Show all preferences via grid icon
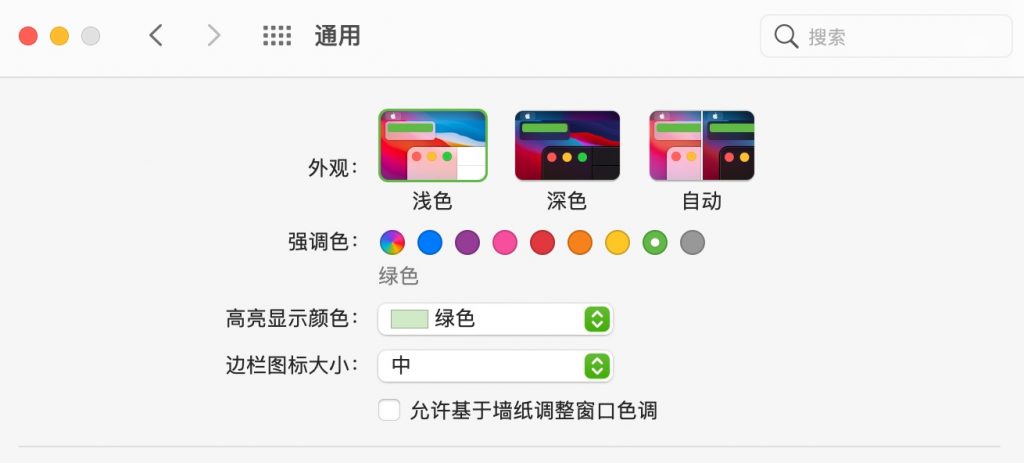Image resolution: width=1024 pixels, height=463 pixels. (x=277, y=35)
